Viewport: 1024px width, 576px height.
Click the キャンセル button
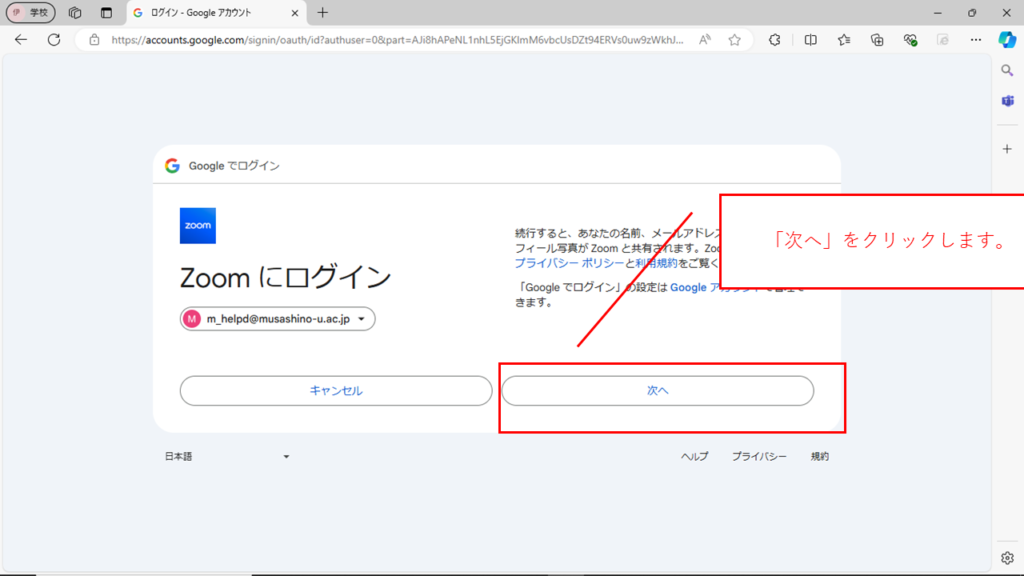tap(336, 391)
